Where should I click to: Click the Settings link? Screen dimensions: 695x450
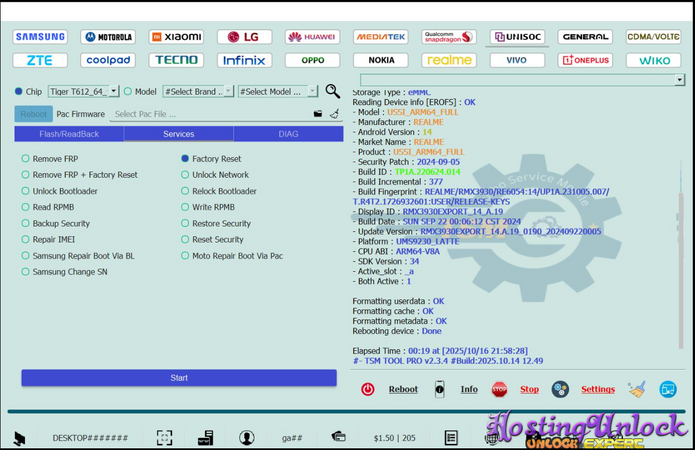[x=597, y=390]
